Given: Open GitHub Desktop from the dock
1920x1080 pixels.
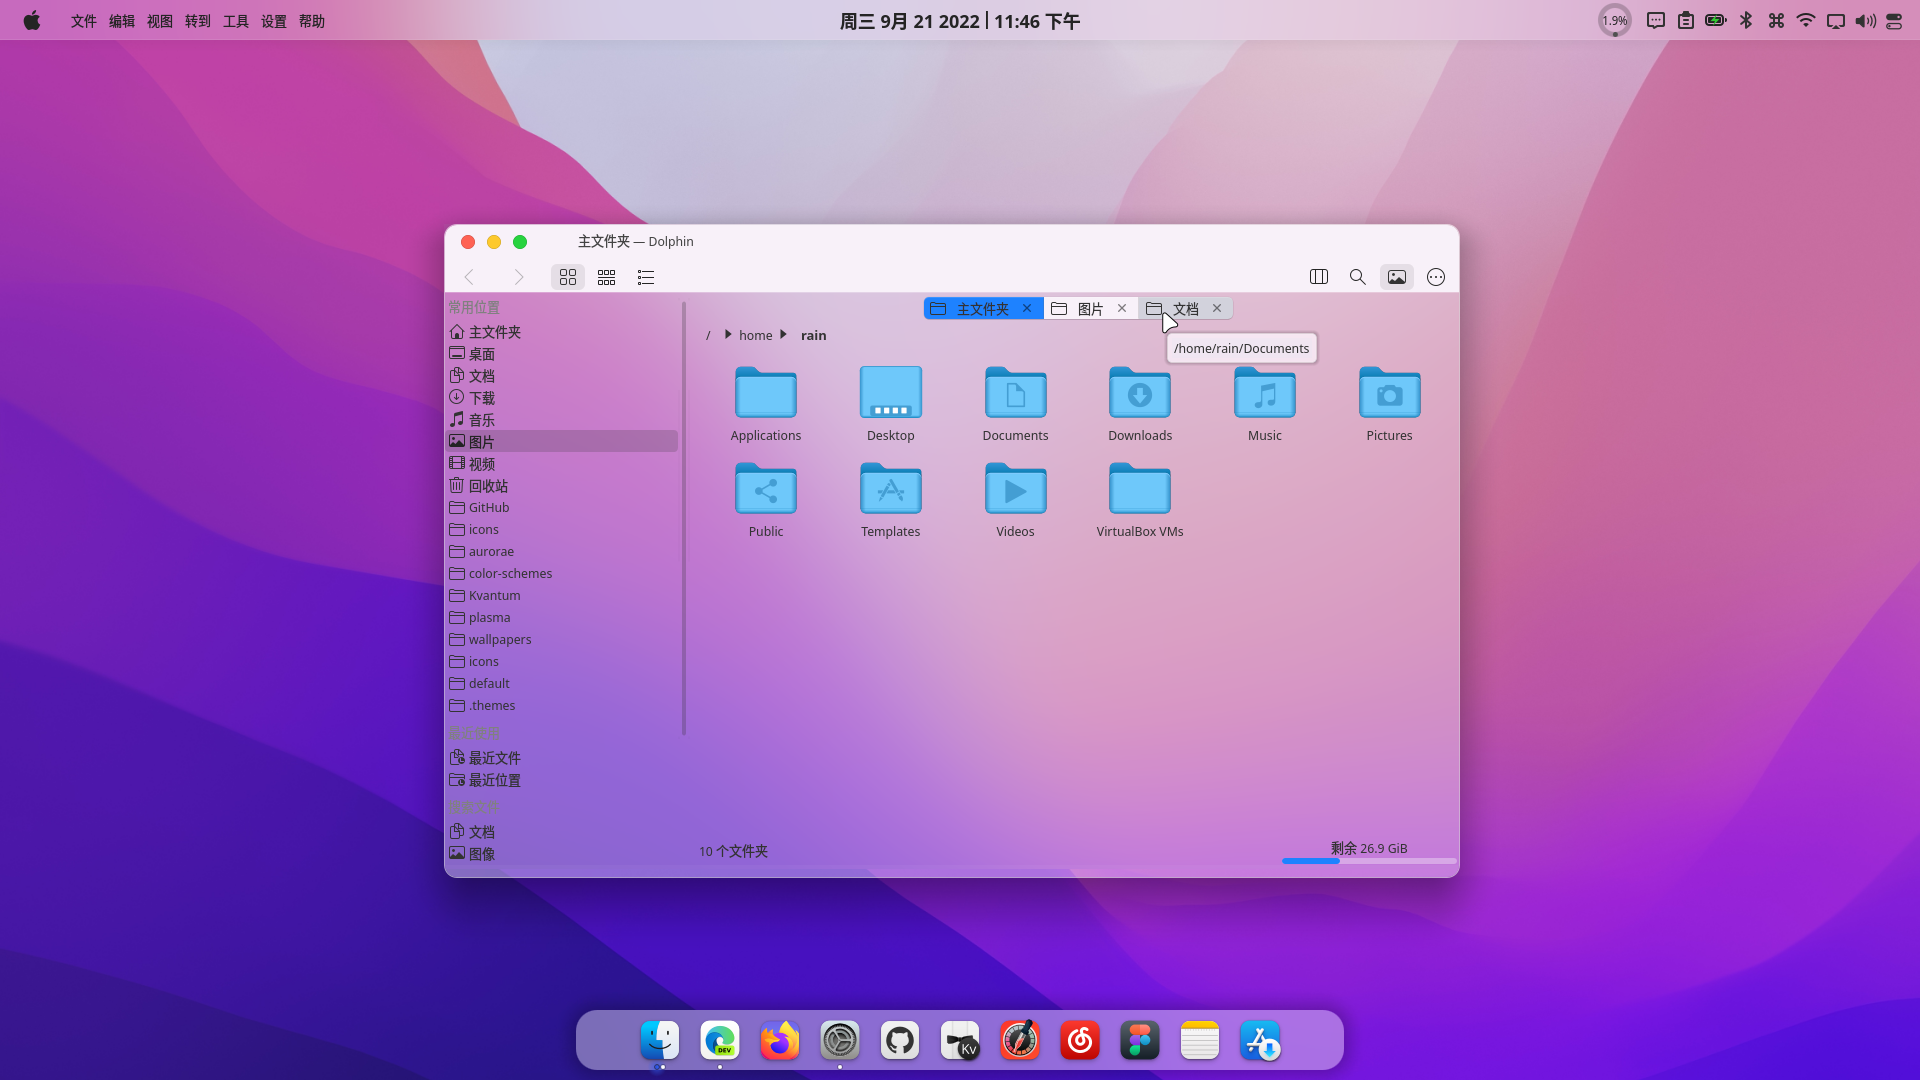Looking at the screenshot, I should [900, 1040].
